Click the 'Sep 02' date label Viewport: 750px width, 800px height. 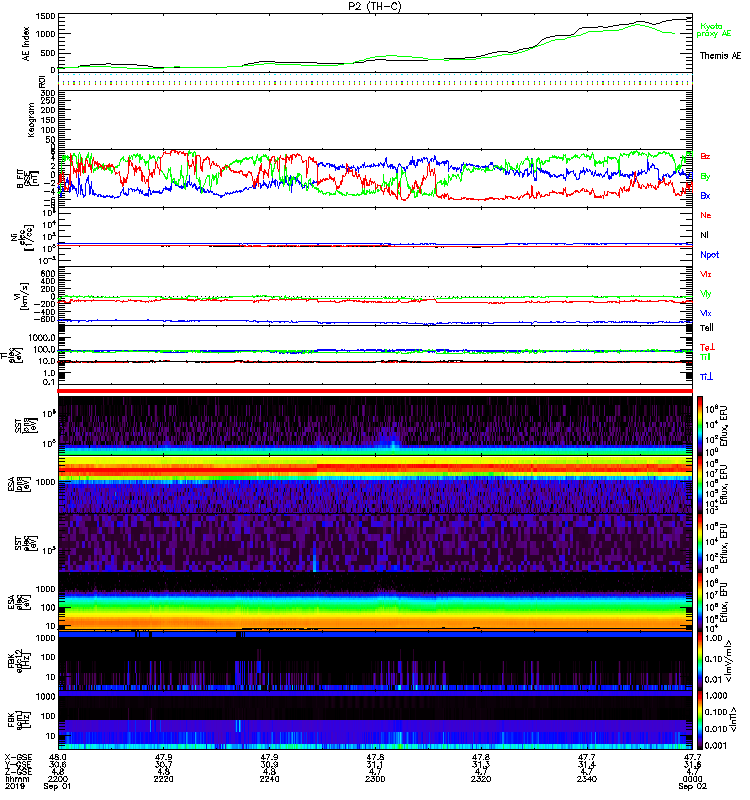(x=692, y=786)
